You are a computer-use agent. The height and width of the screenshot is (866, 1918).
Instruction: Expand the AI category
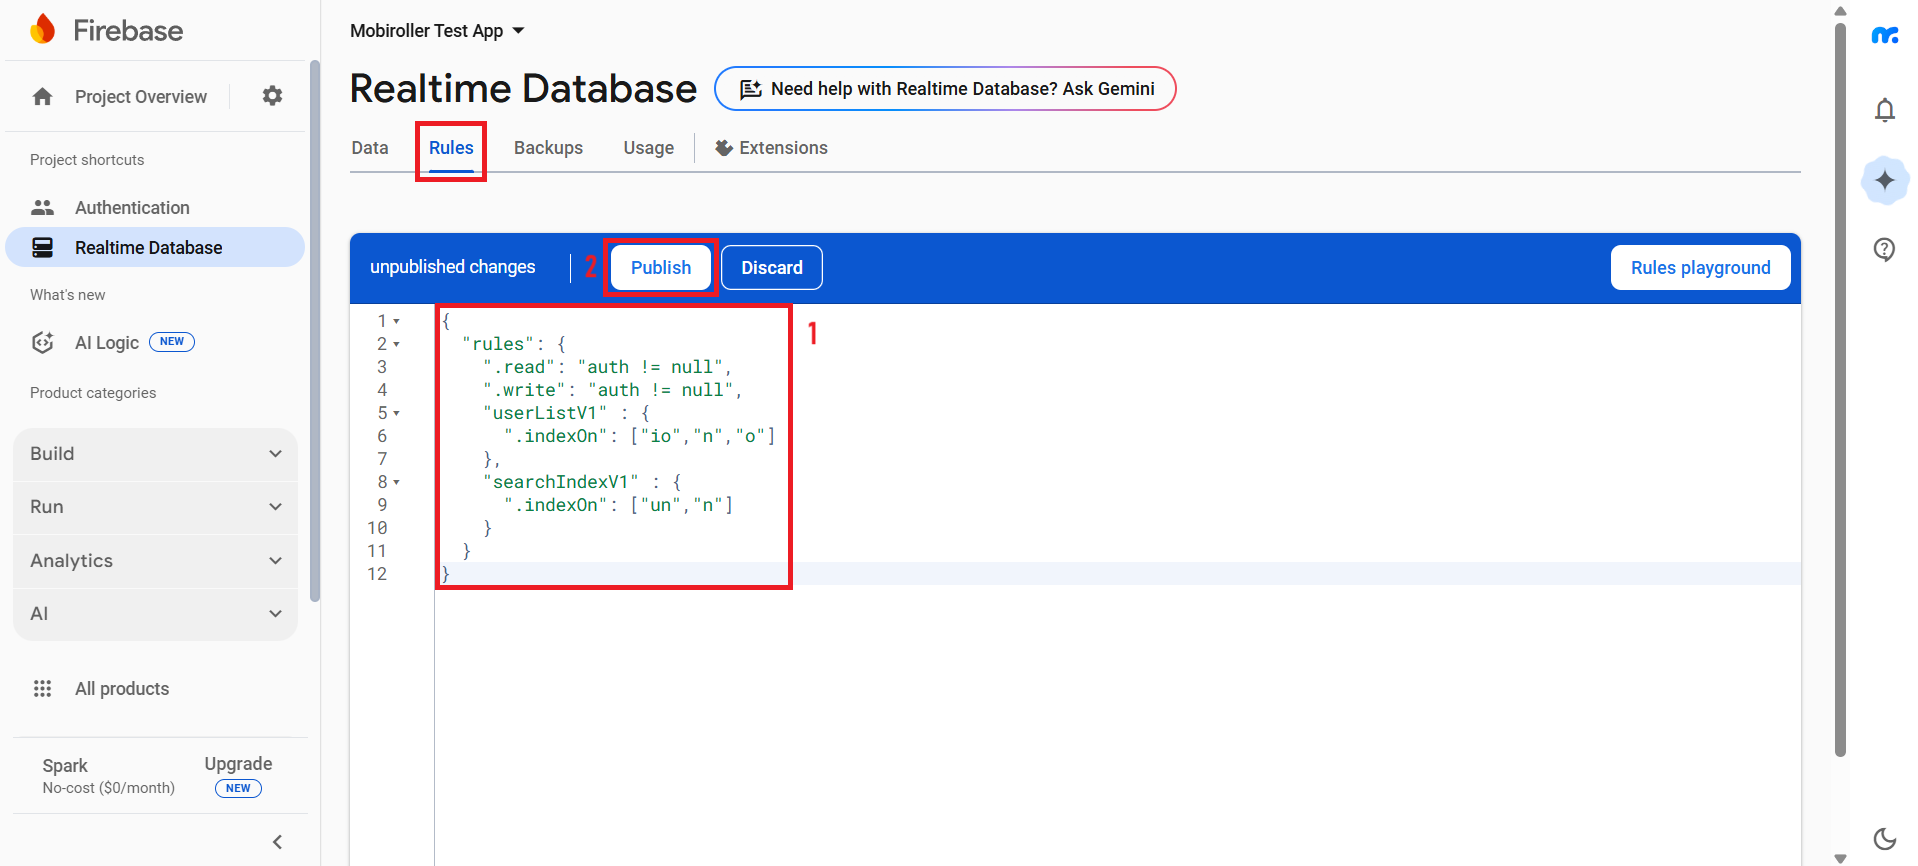pyautogui.click(x=155, y=614)
